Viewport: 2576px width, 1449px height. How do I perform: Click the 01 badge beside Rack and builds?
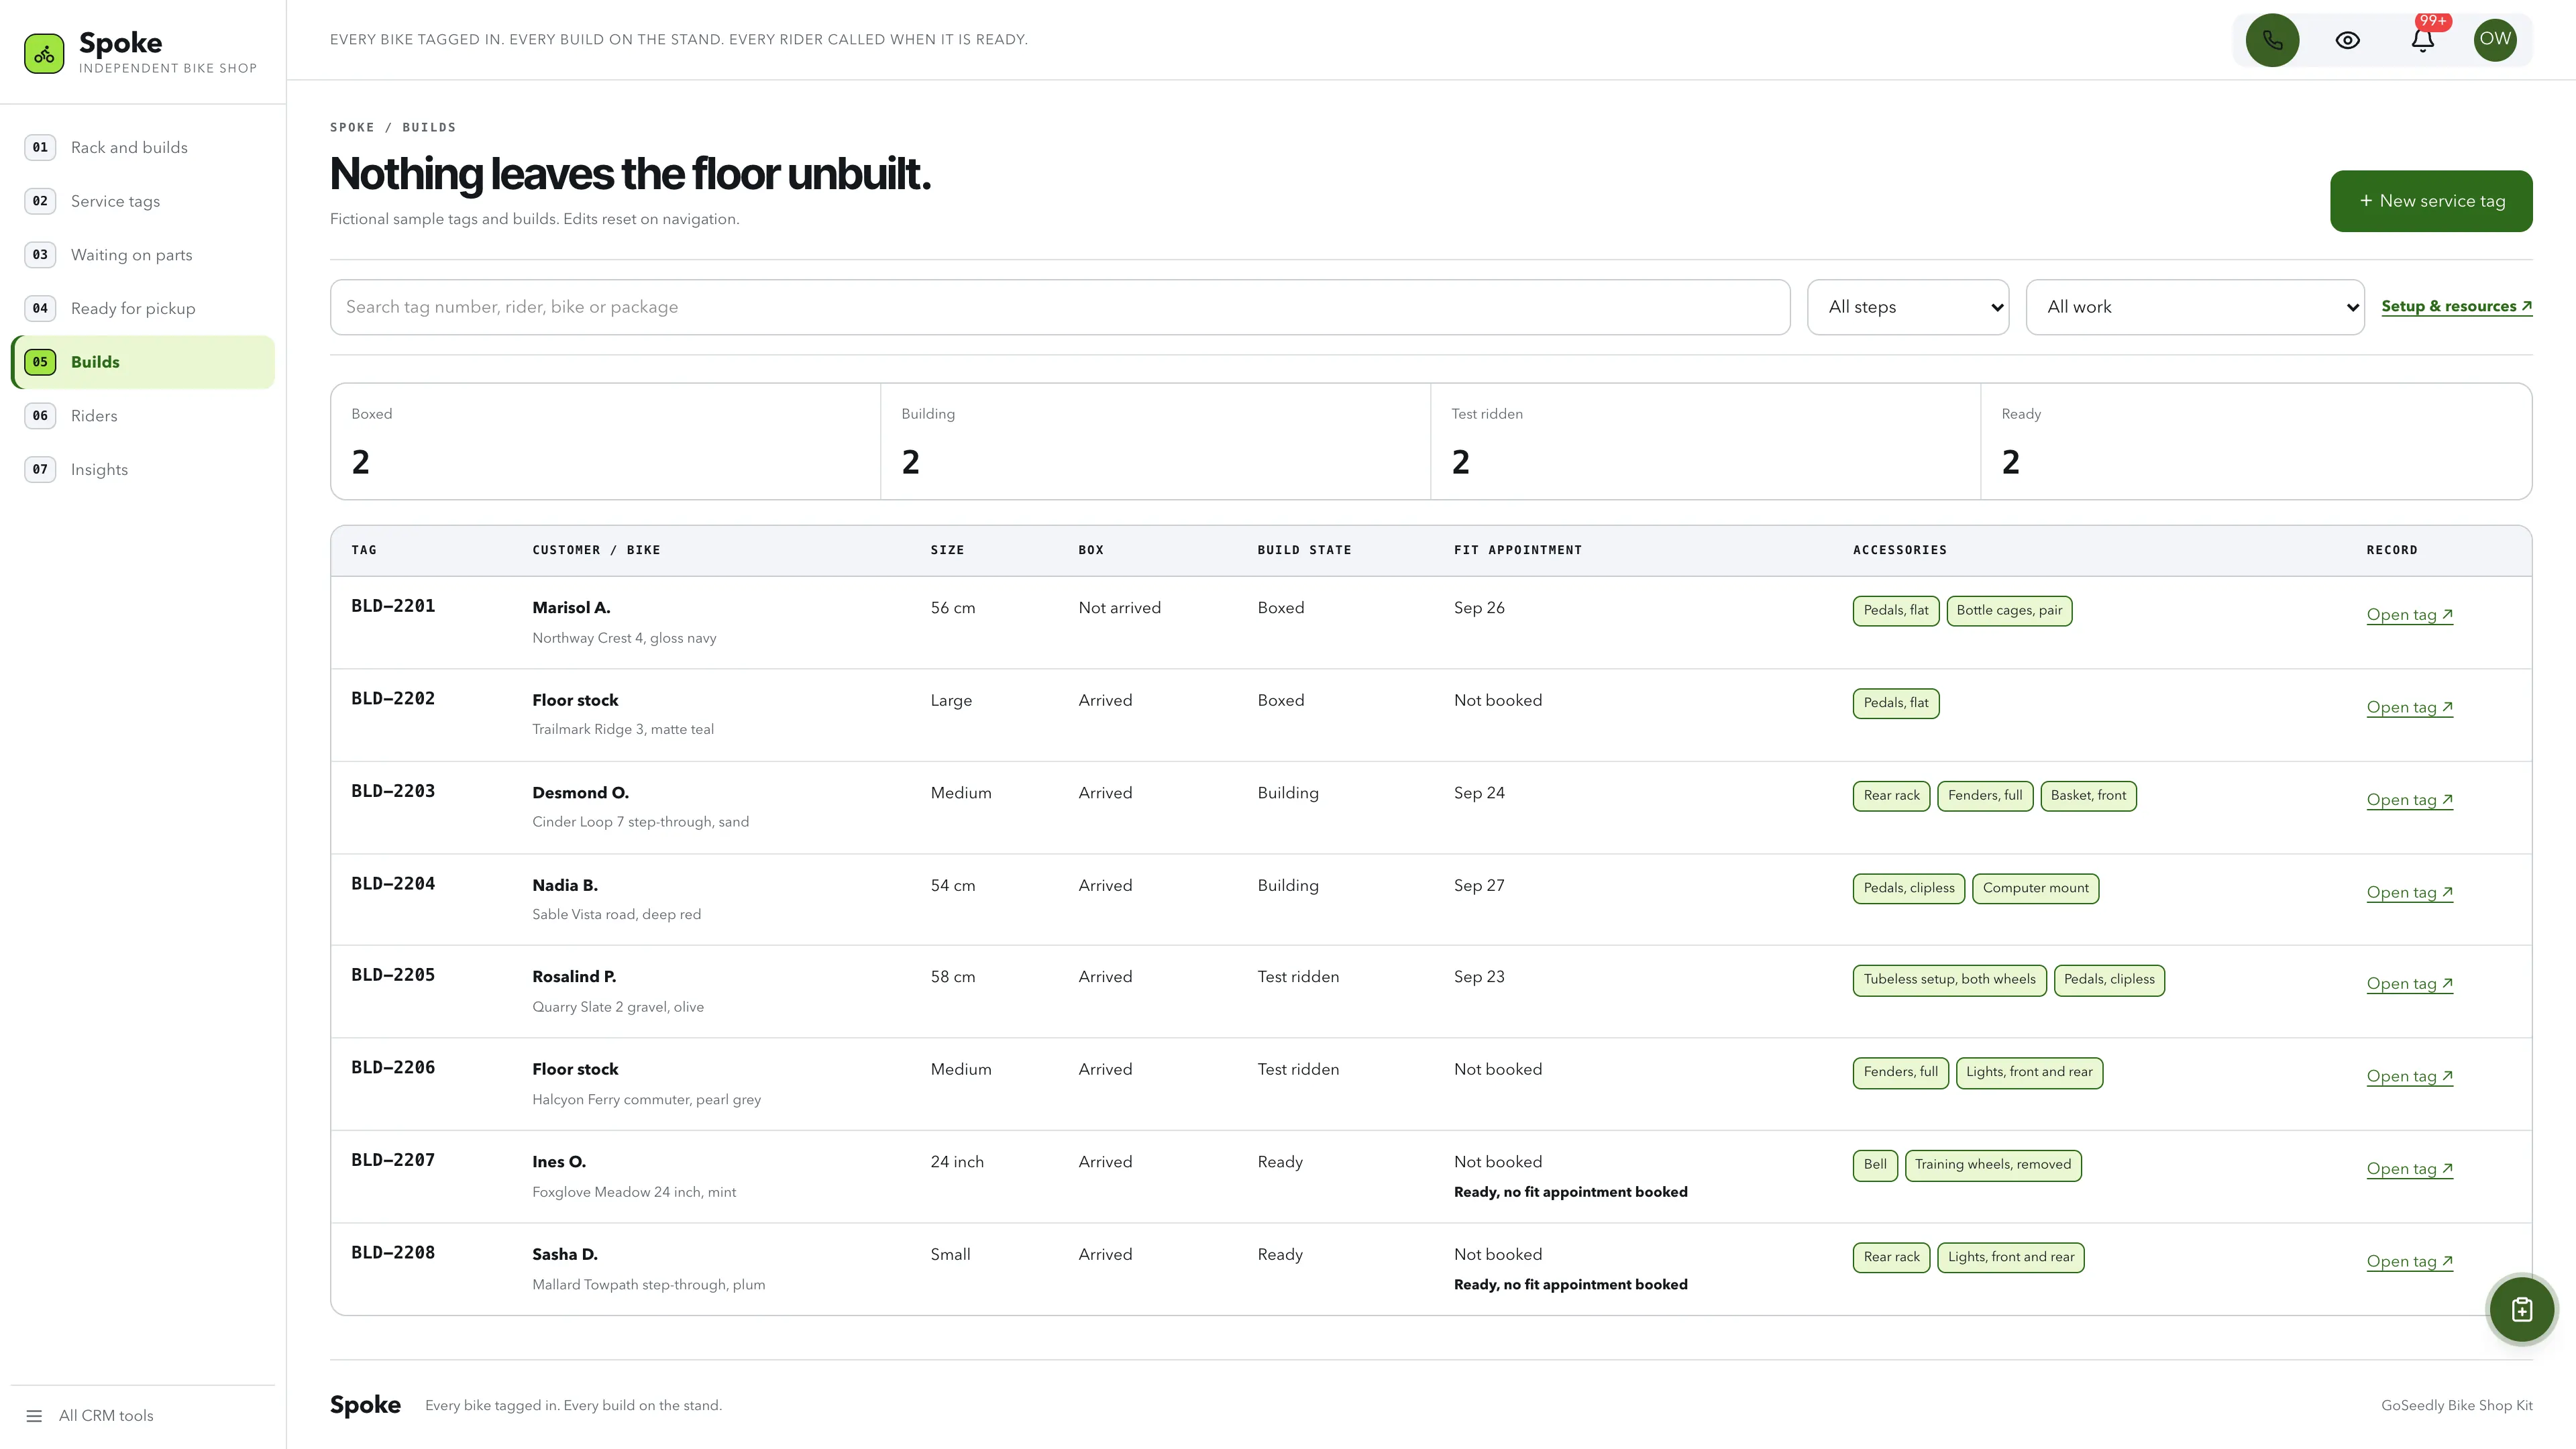click(40, 147)
